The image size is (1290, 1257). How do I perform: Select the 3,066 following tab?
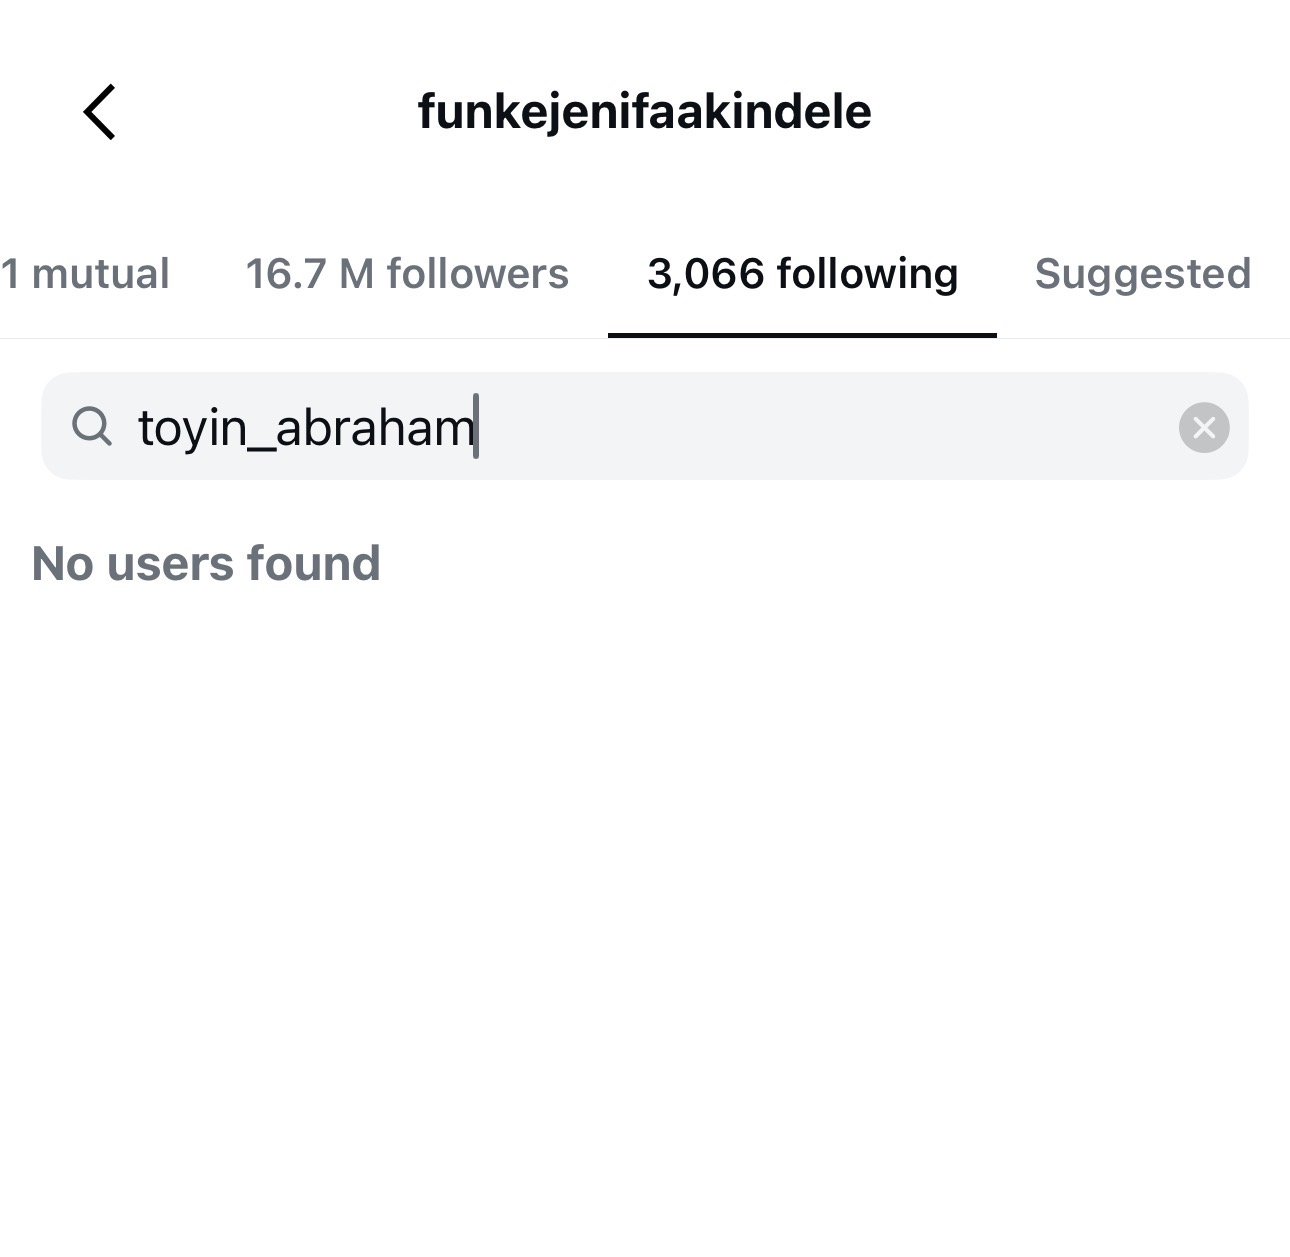pyautogui.click(x=802, y=274)
